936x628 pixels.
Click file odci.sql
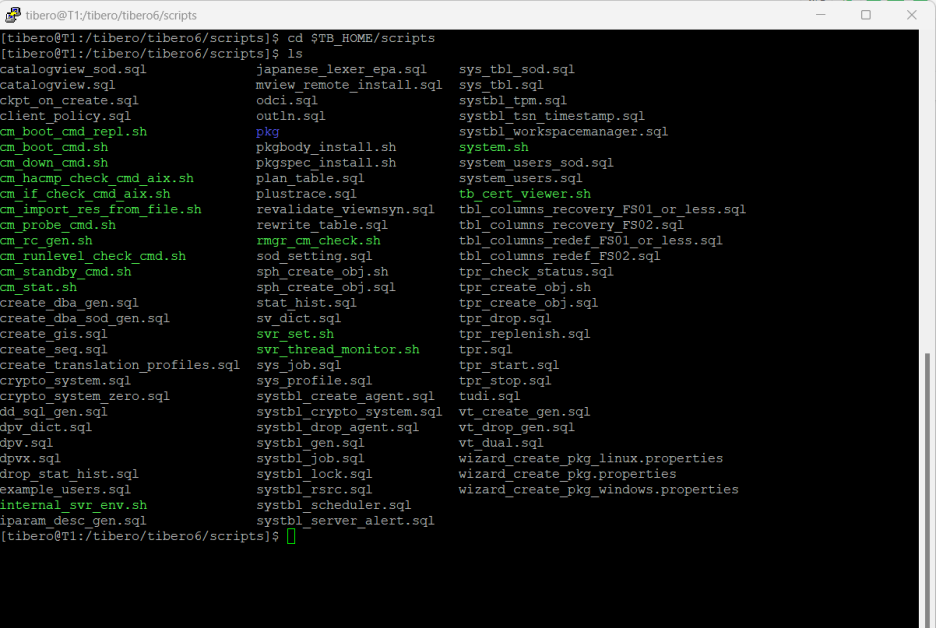pyautogui.click(x=287, y=100)
